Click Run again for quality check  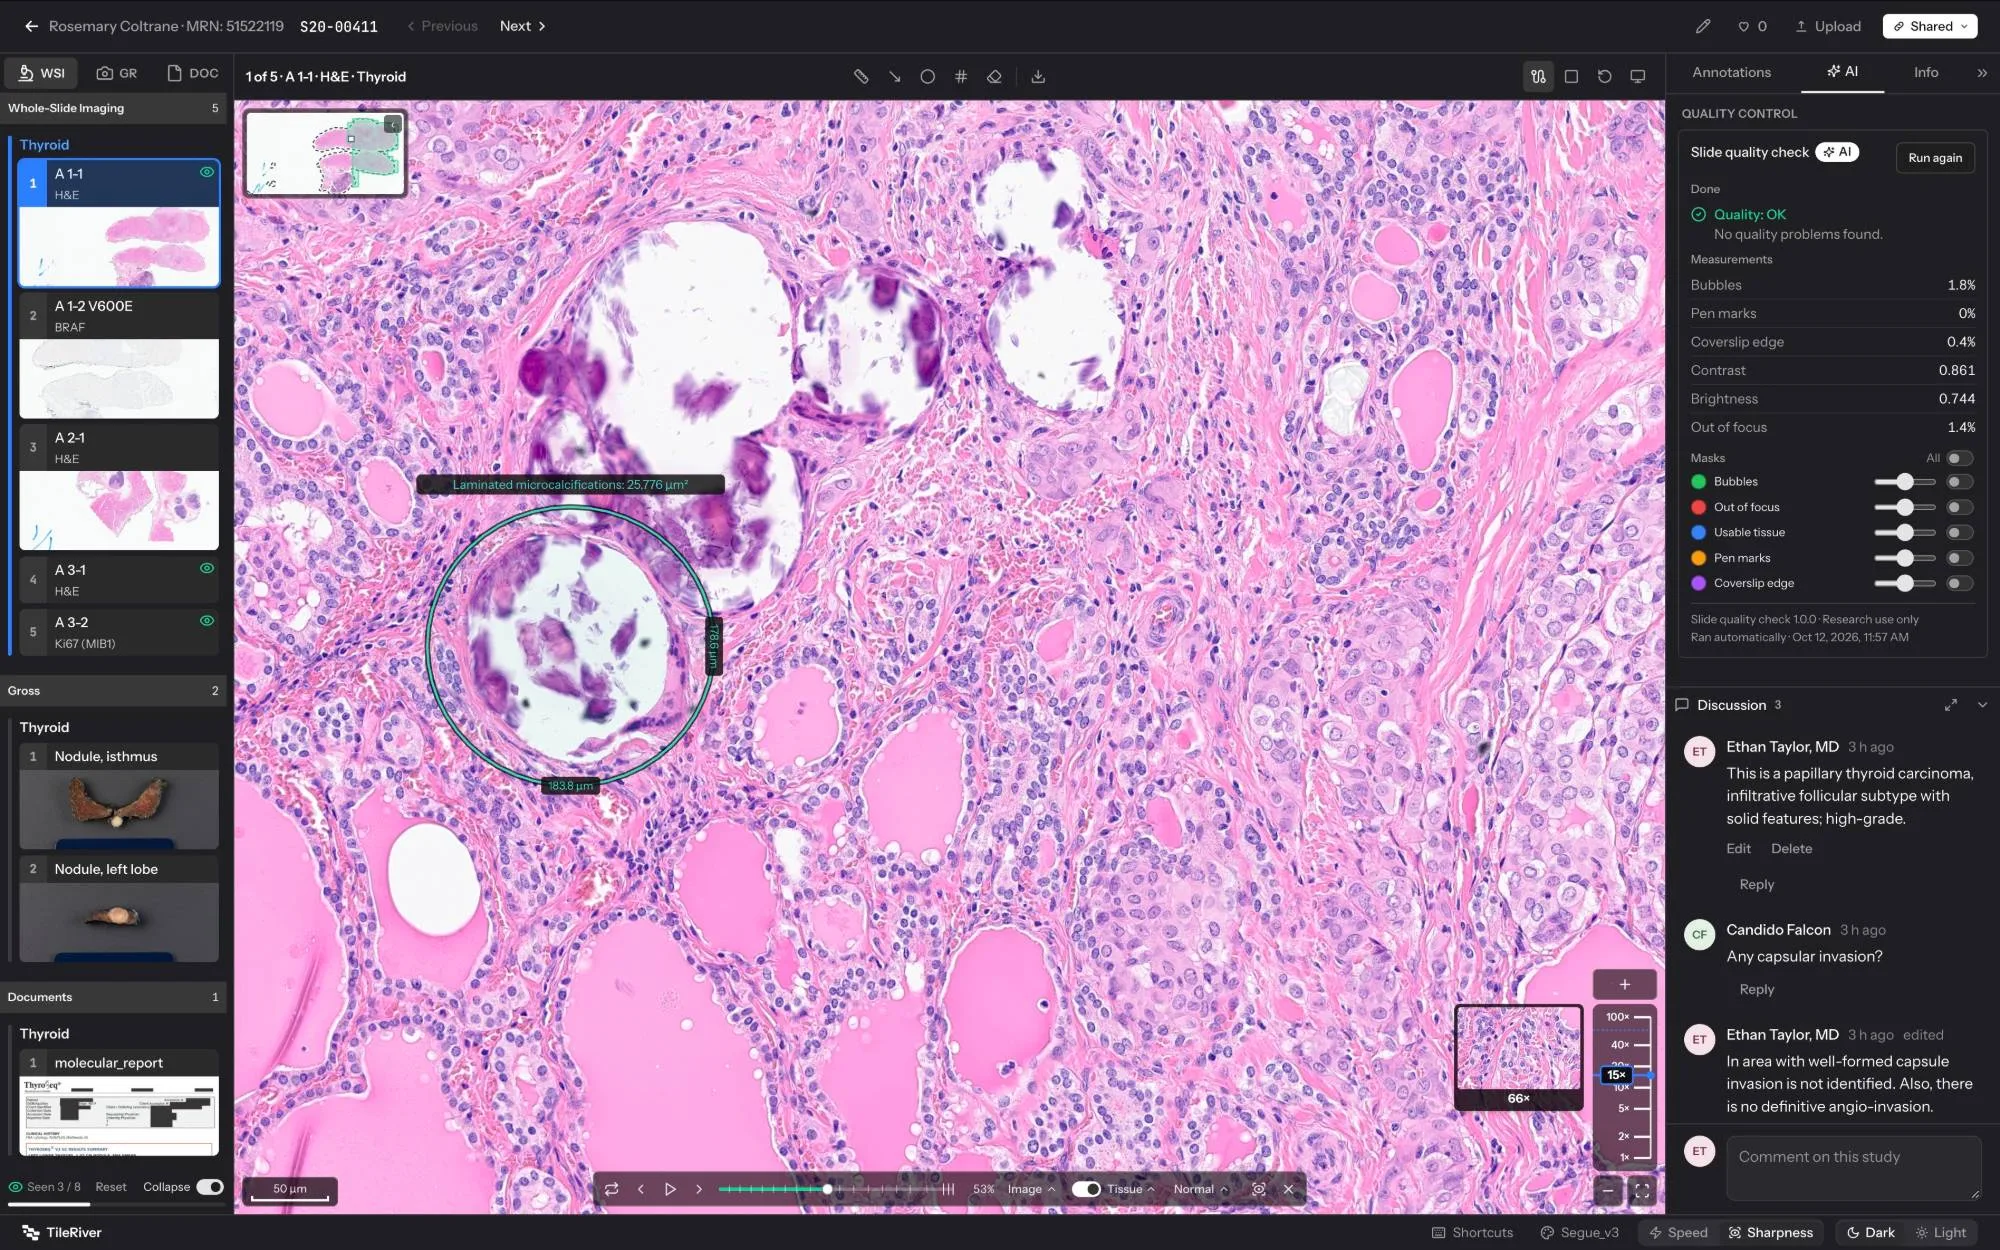coord(1935,157)
